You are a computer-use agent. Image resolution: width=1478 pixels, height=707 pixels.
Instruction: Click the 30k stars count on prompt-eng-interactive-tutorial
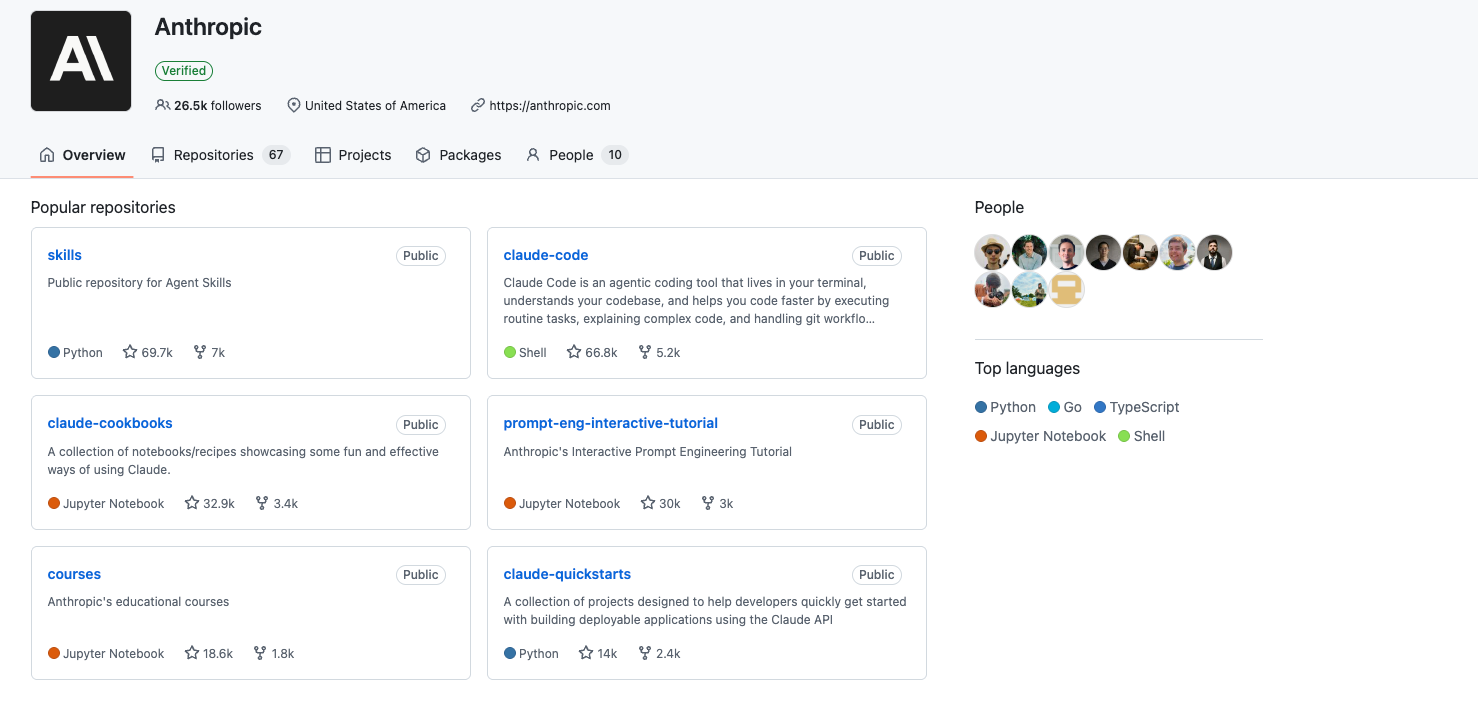pos(670,503)
